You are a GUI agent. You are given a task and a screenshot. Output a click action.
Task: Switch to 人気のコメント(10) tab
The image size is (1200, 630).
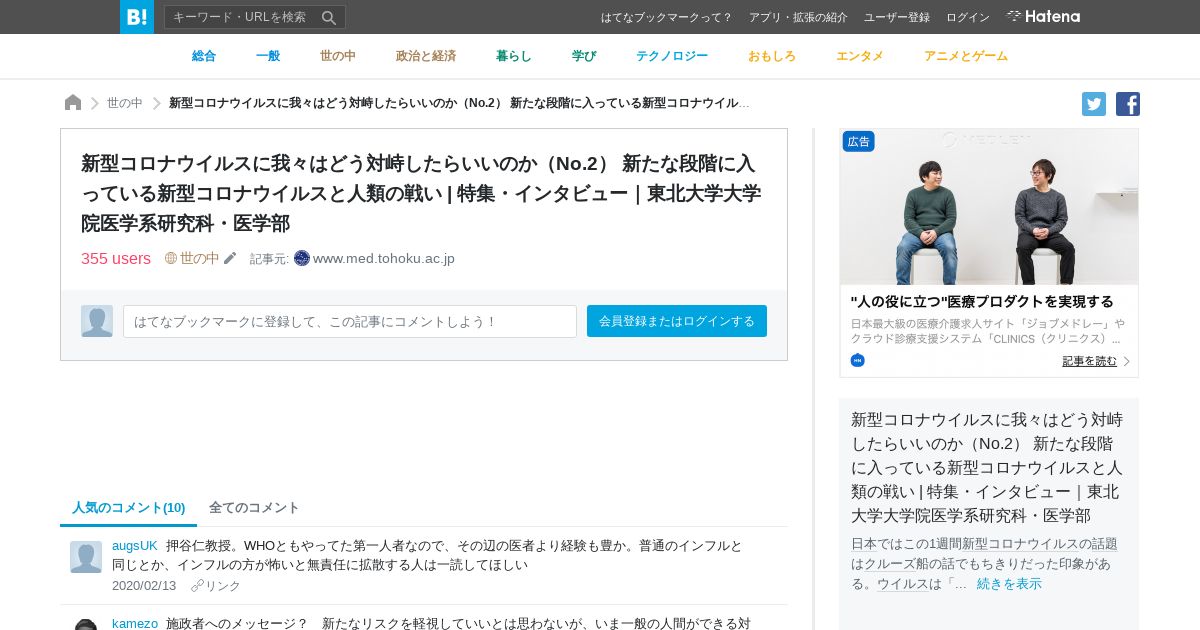coord(129,507)
